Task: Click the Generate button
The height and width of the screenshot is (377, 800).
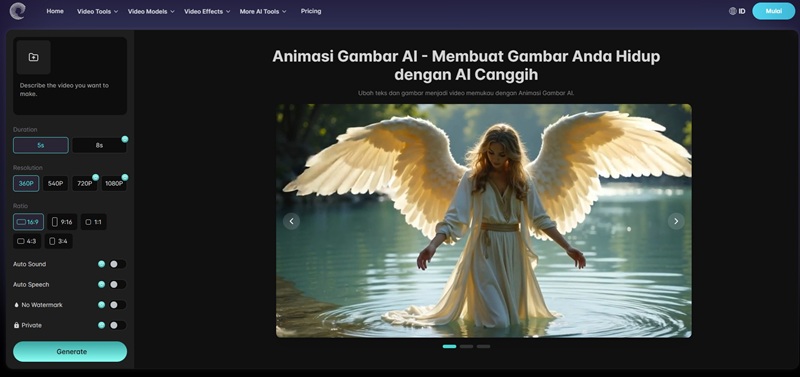Action: coord(70,351)
